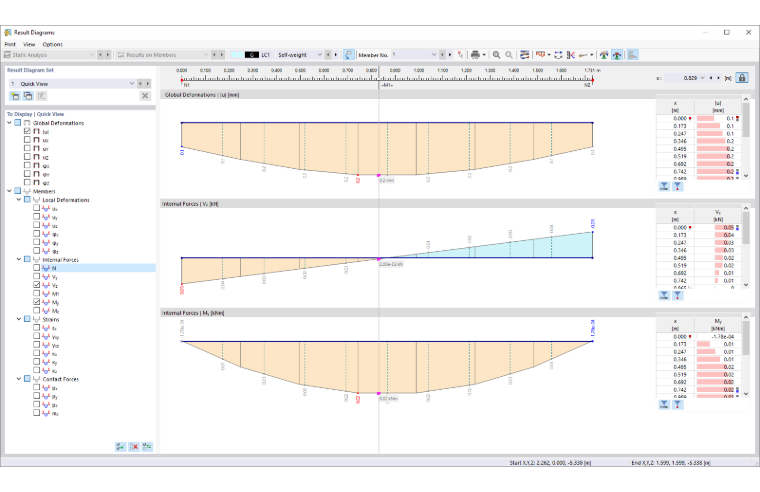Click the uncheck all red X icon
The image size is (760, 492).
point(134,446)
